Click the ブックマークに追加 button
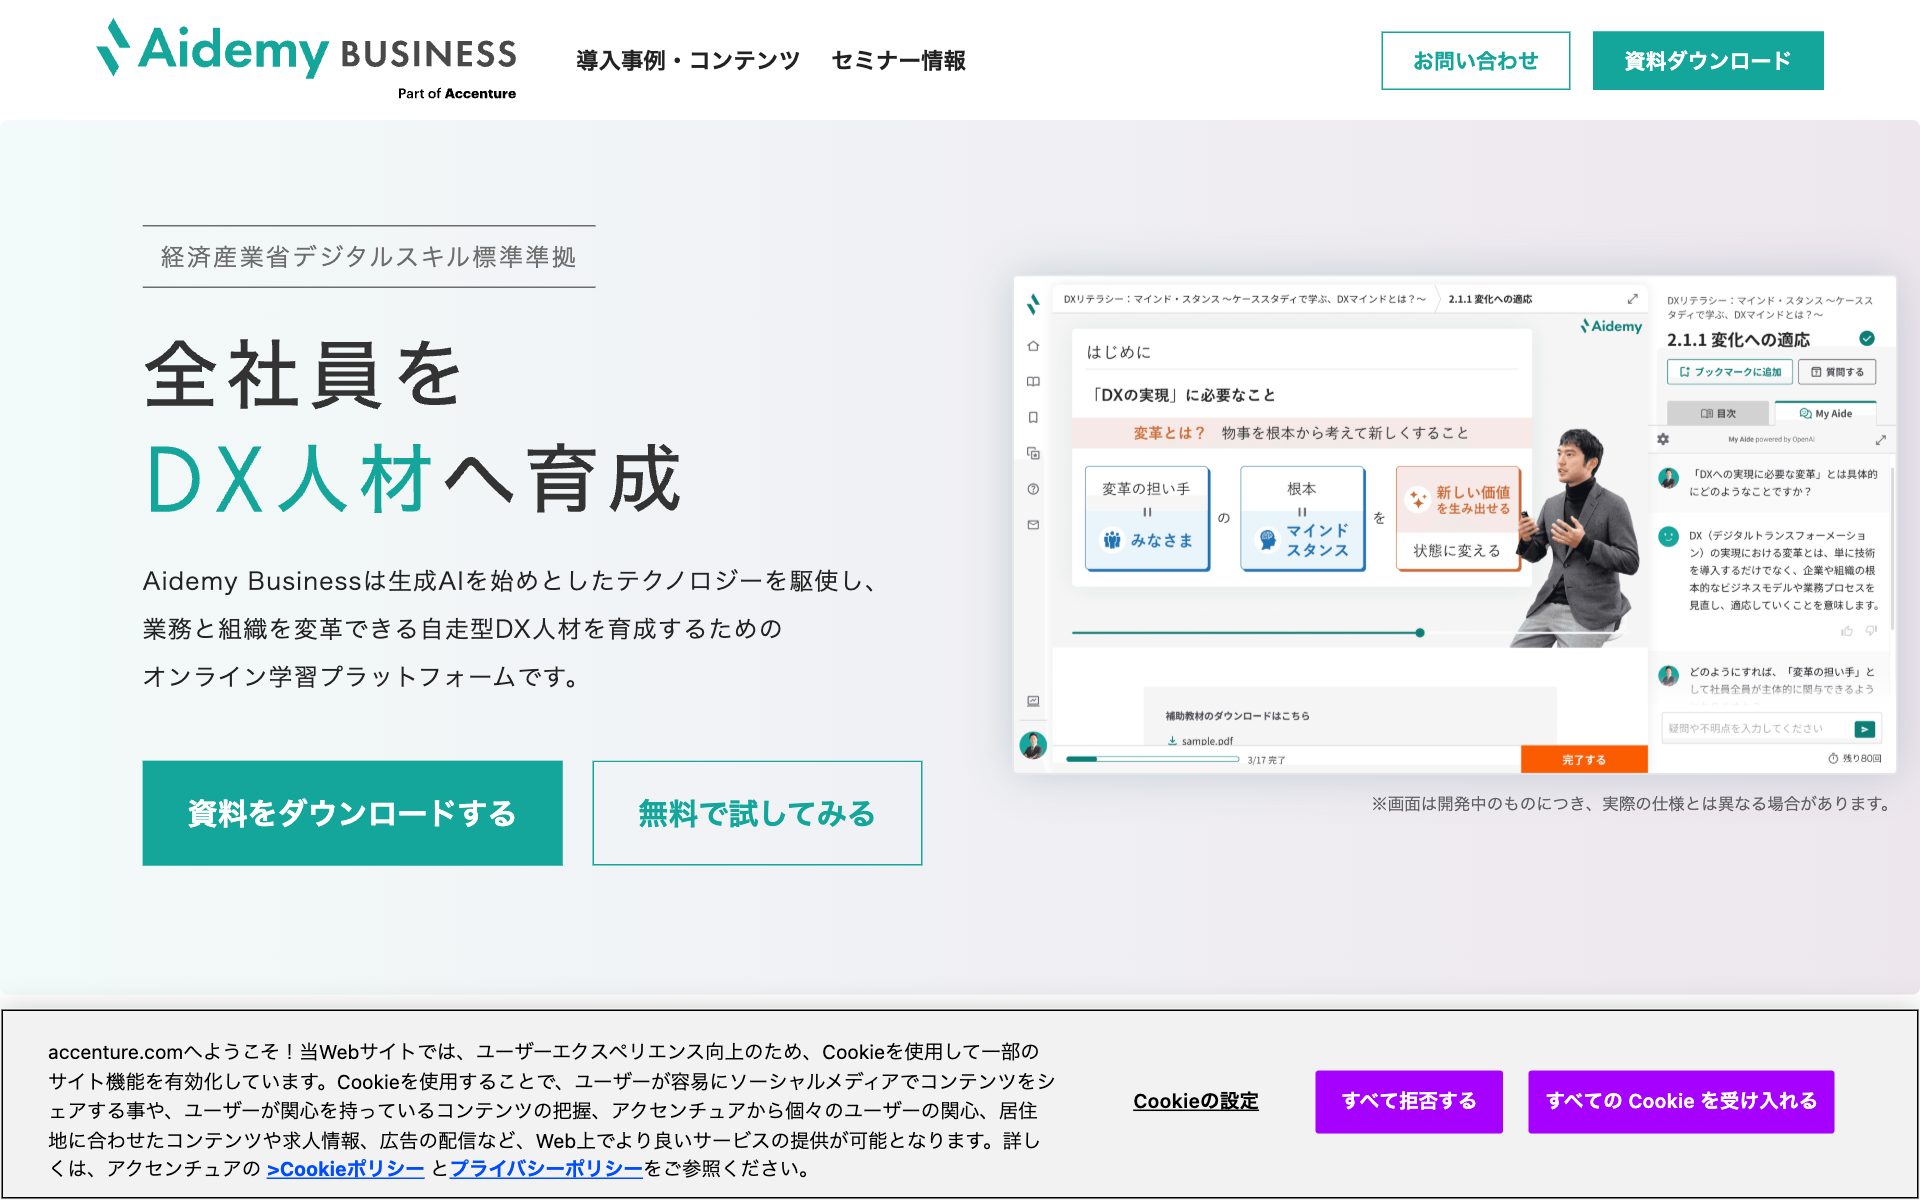Screen dimensions: 1920x1200 [x=1730, y=372]
